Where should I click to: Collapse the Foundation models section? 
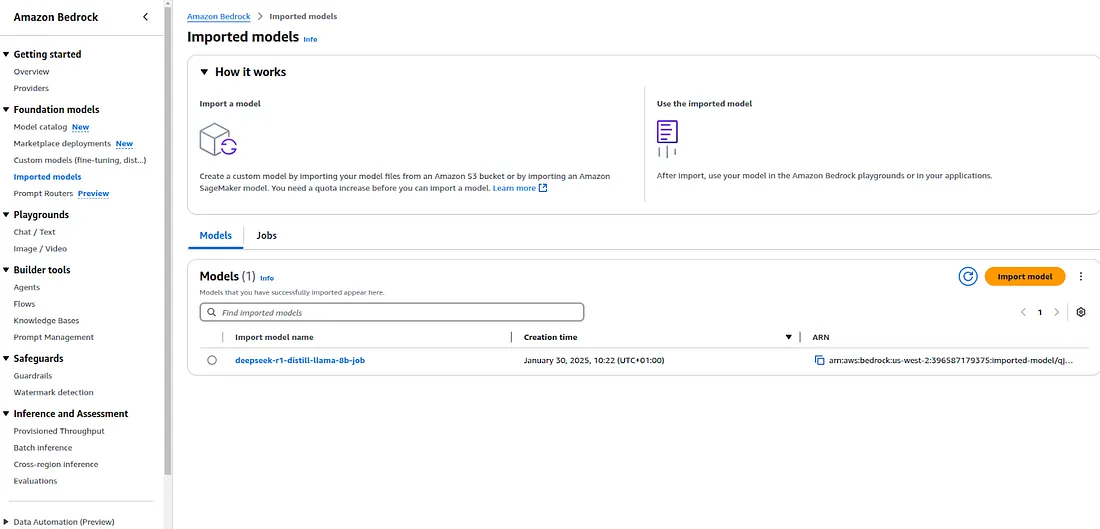coord(6,109)
